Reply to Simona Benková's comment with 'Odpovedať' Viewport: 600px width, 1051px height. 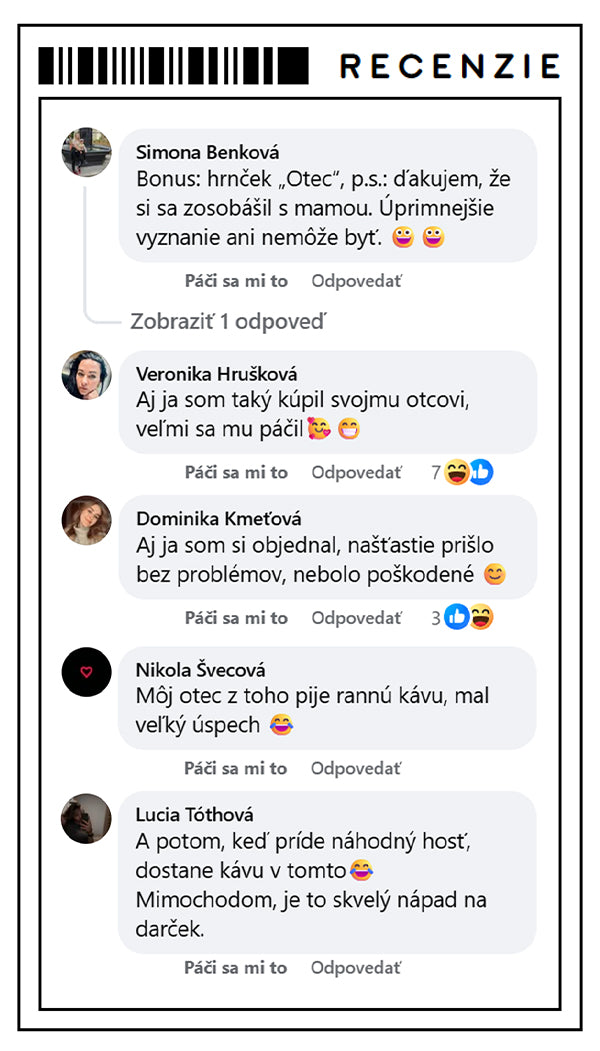pyautogui.click(x=357, y=282)
